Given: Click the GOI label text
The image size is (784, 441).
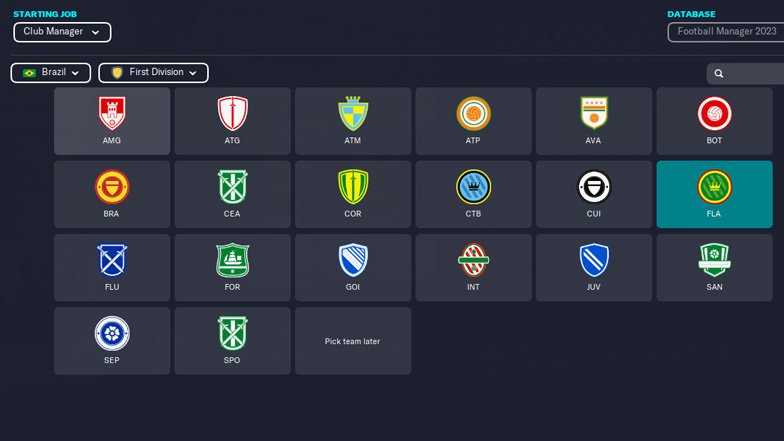Looking at the screenshot, I should point(352,287).
